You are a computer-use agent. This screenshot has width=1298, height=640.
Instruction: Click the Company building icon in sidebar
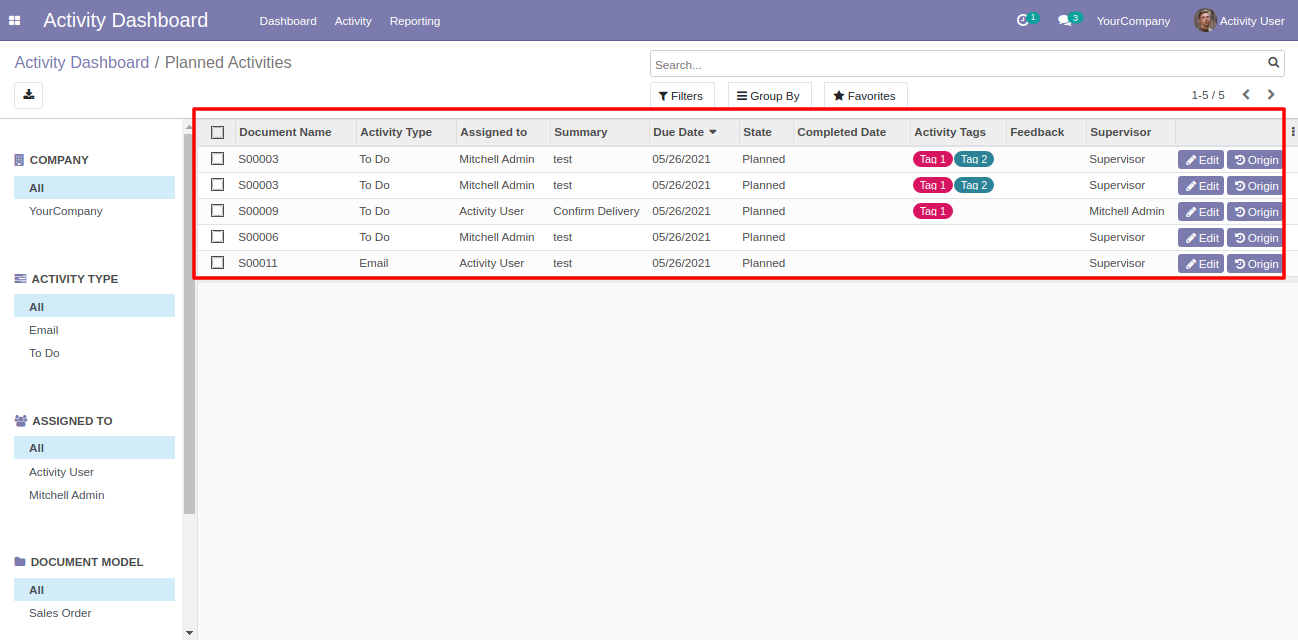tap(19, 160)
